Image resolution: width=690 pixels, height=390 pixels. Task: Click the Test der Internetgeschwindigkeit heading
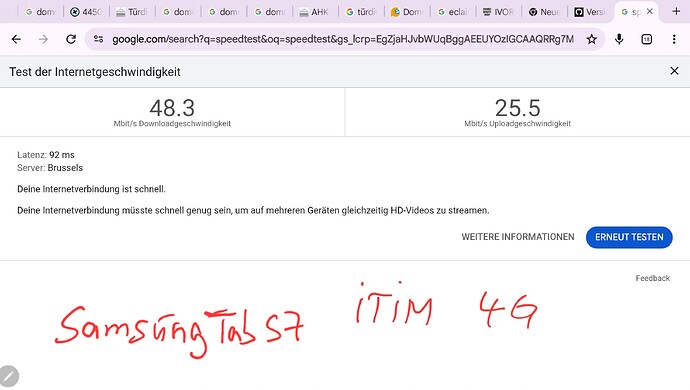[95, 72]
